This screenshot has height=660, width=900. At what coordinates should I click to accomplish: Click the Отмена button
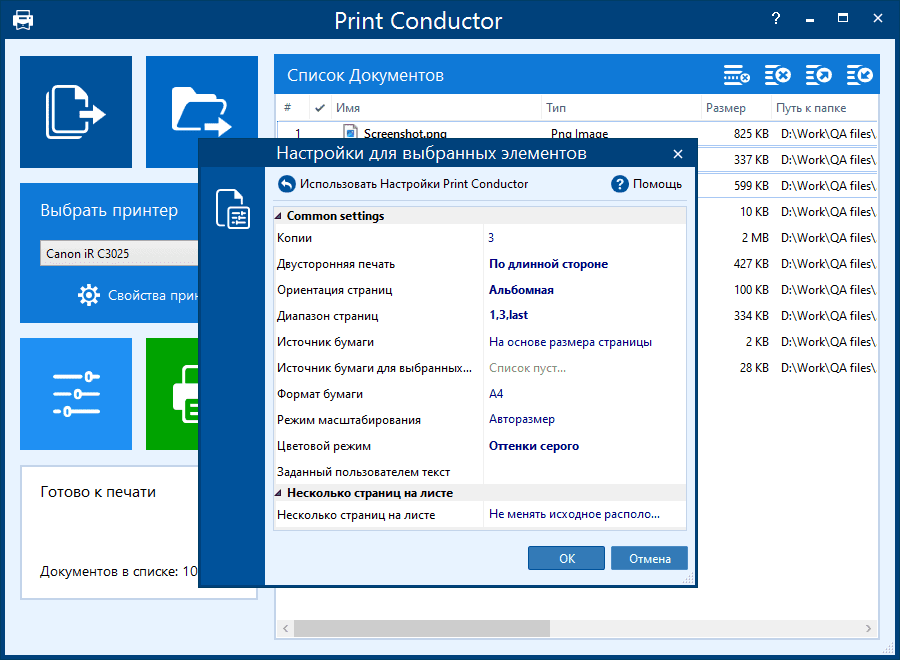[649, 558]
